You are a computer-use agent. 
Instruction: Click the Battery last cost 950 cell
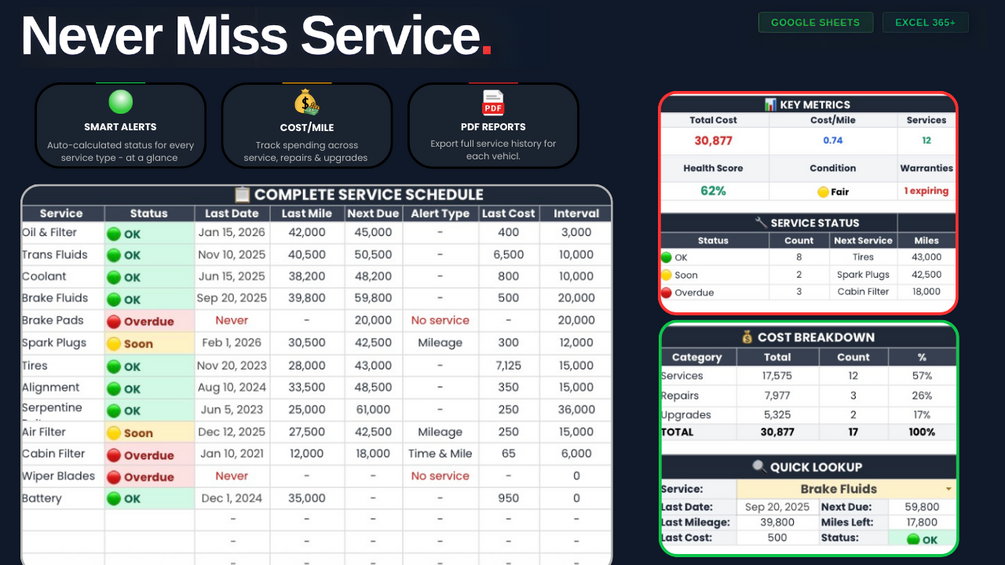coord(508,498)
